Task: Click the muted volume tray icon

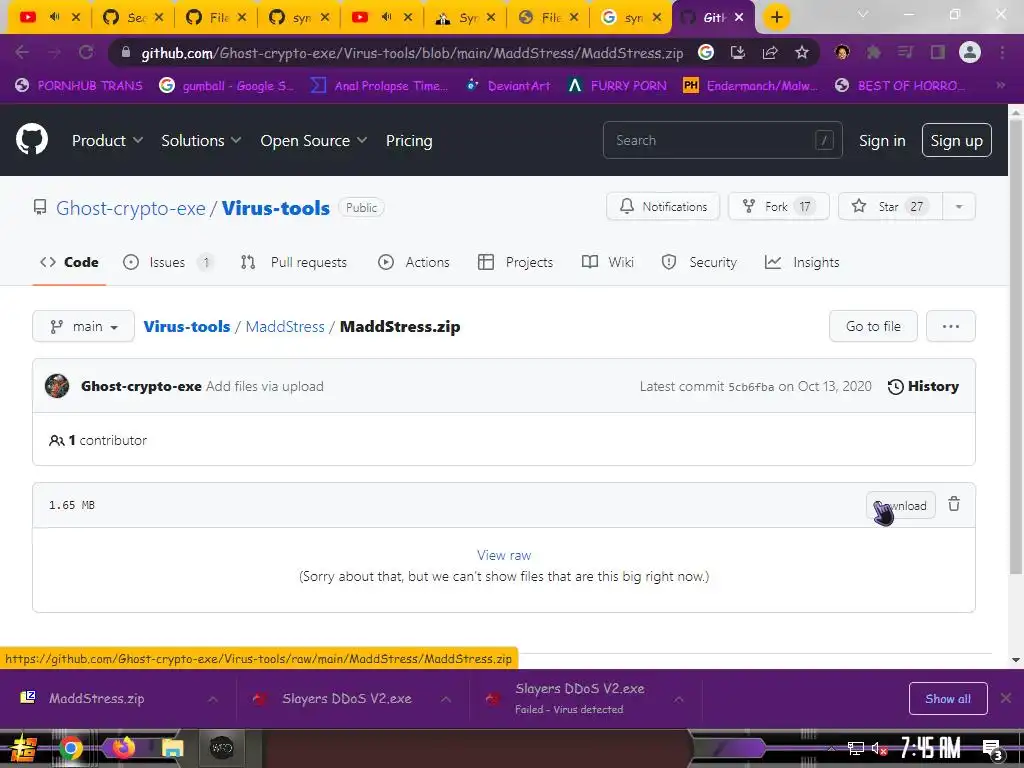Action: point(879,748)
